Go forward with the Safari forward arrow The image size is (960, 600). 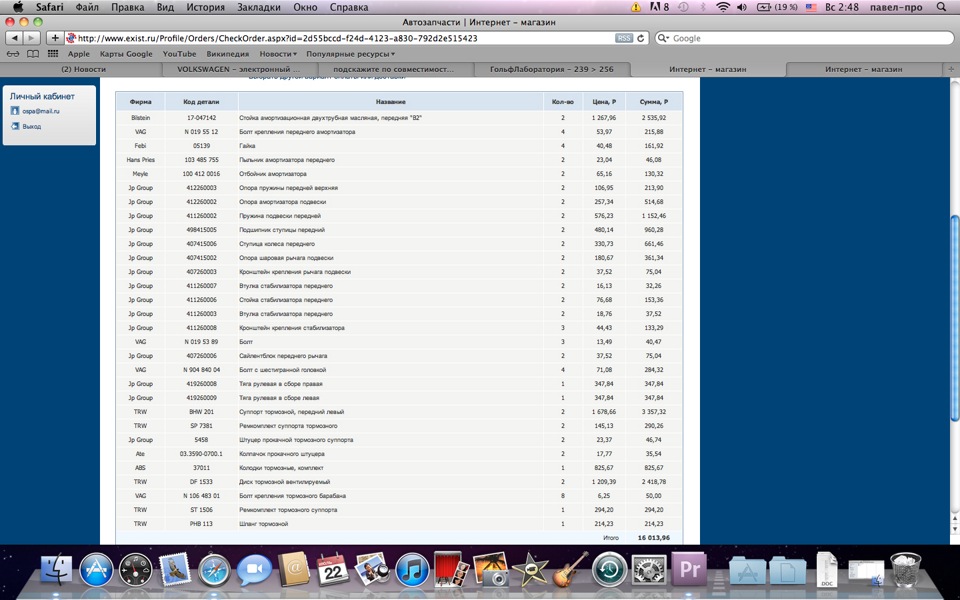coord(31,38)
